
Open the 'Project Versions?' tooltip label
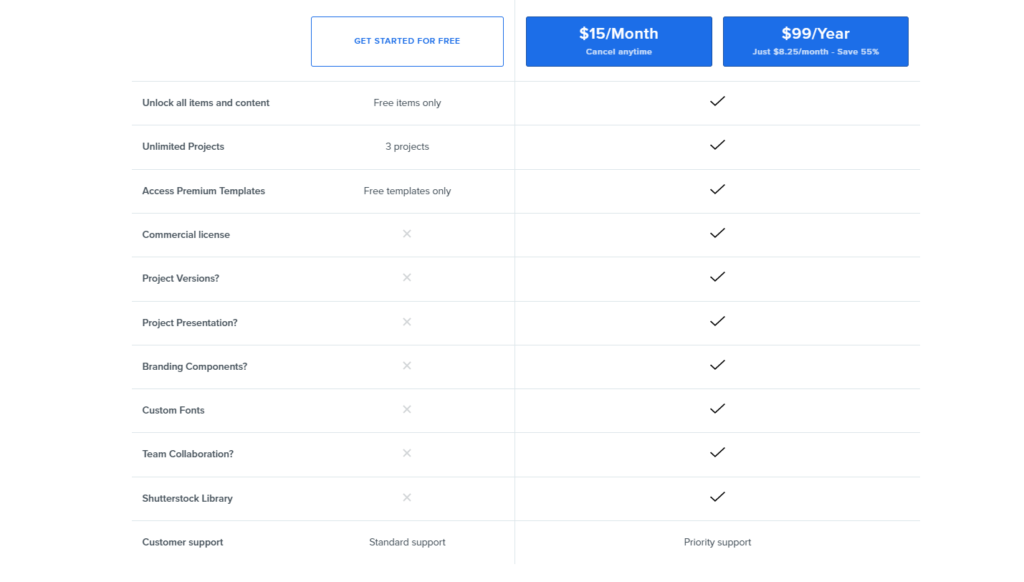coord(181,278)
